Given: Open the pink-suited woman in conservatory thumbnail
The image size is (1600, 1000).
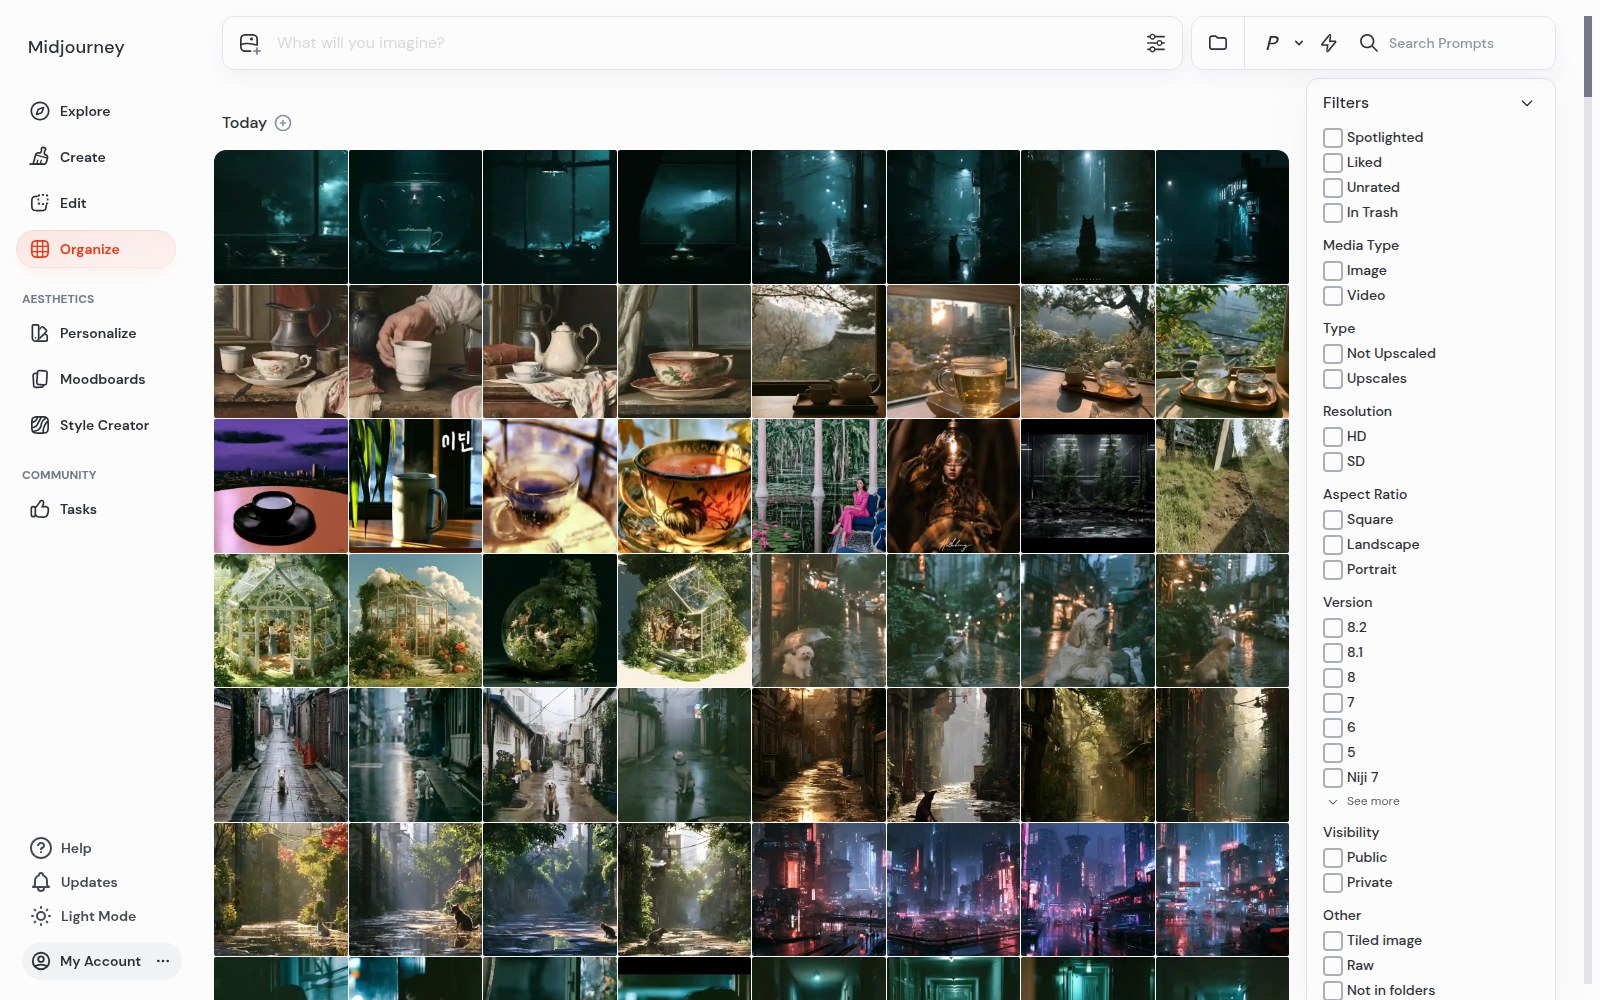Looking at the screenshot, I should coord(819,486).
